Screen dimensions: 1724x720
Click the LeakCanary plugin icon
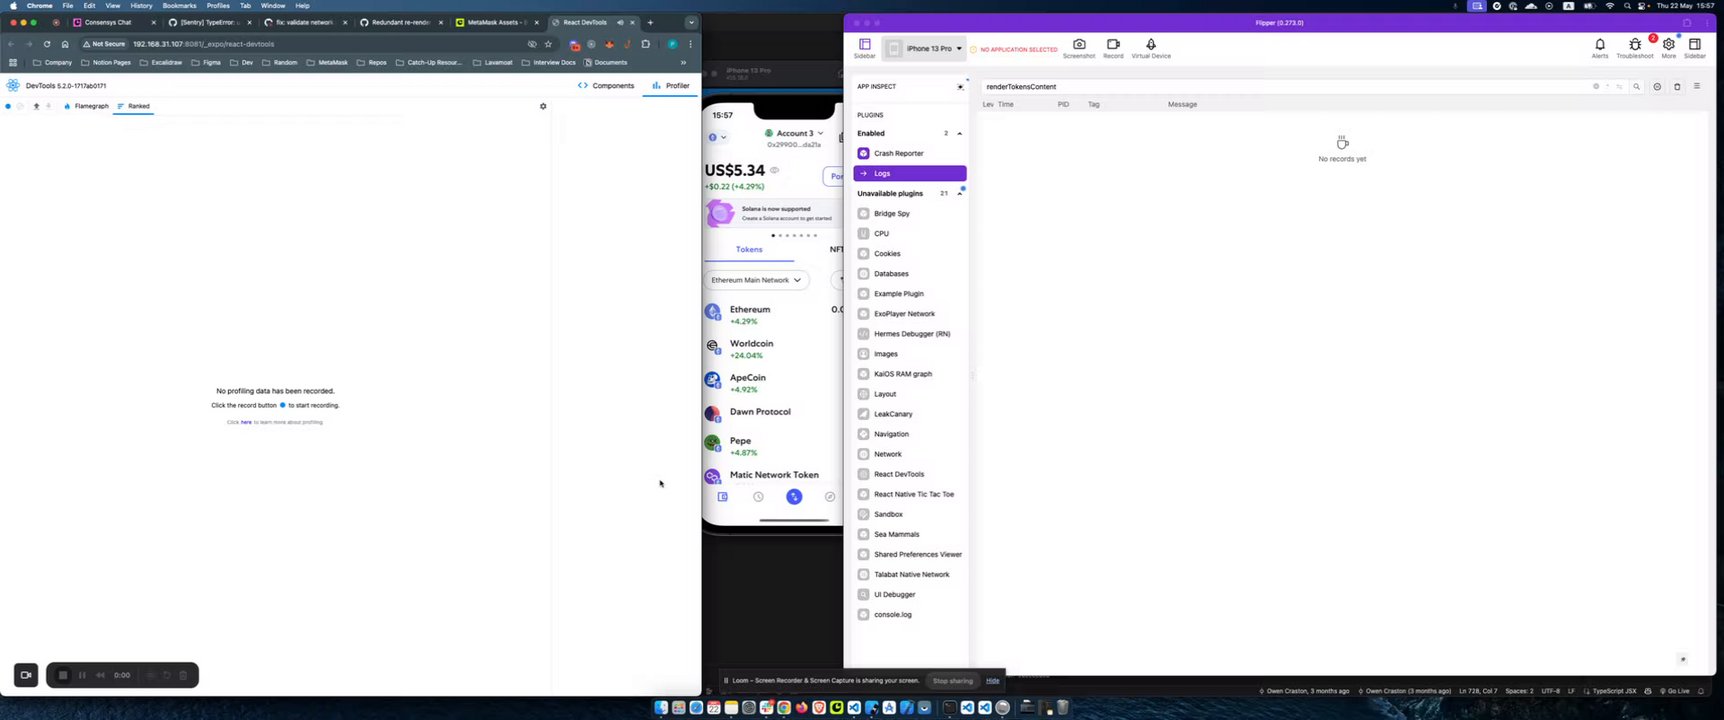[x=864, y=414]
